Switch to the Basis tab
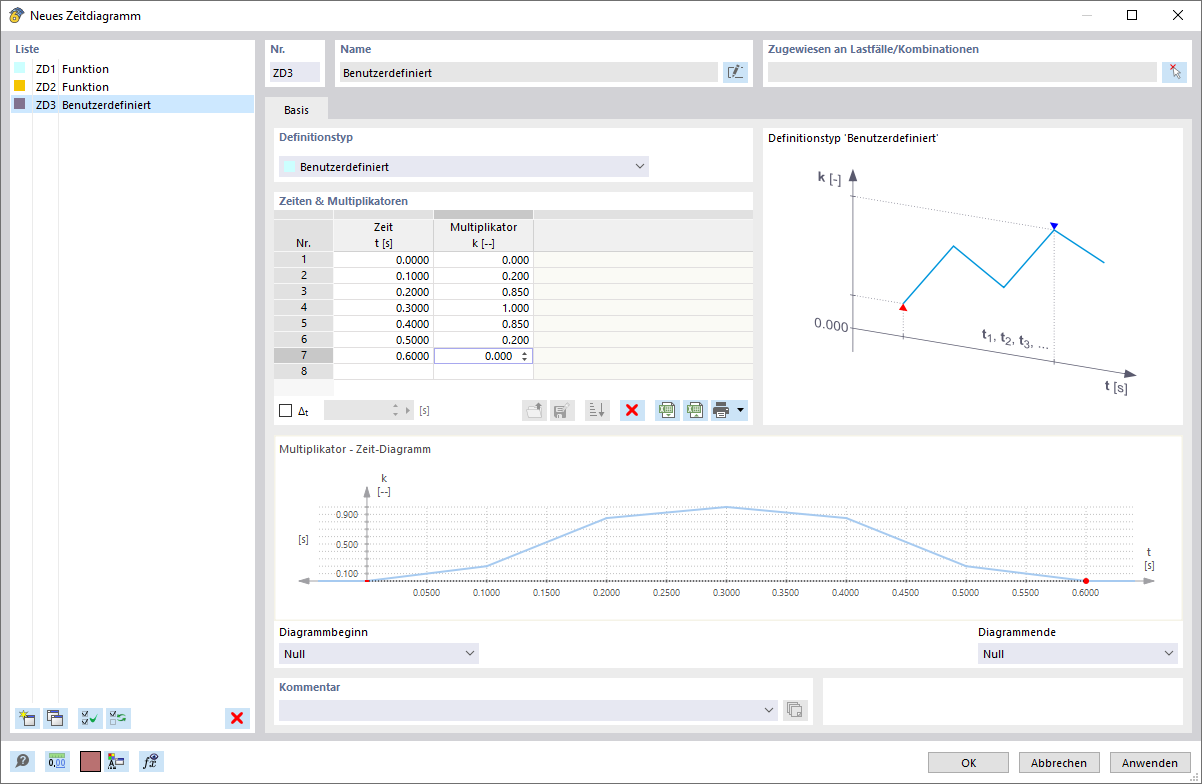 coord(296,110)
